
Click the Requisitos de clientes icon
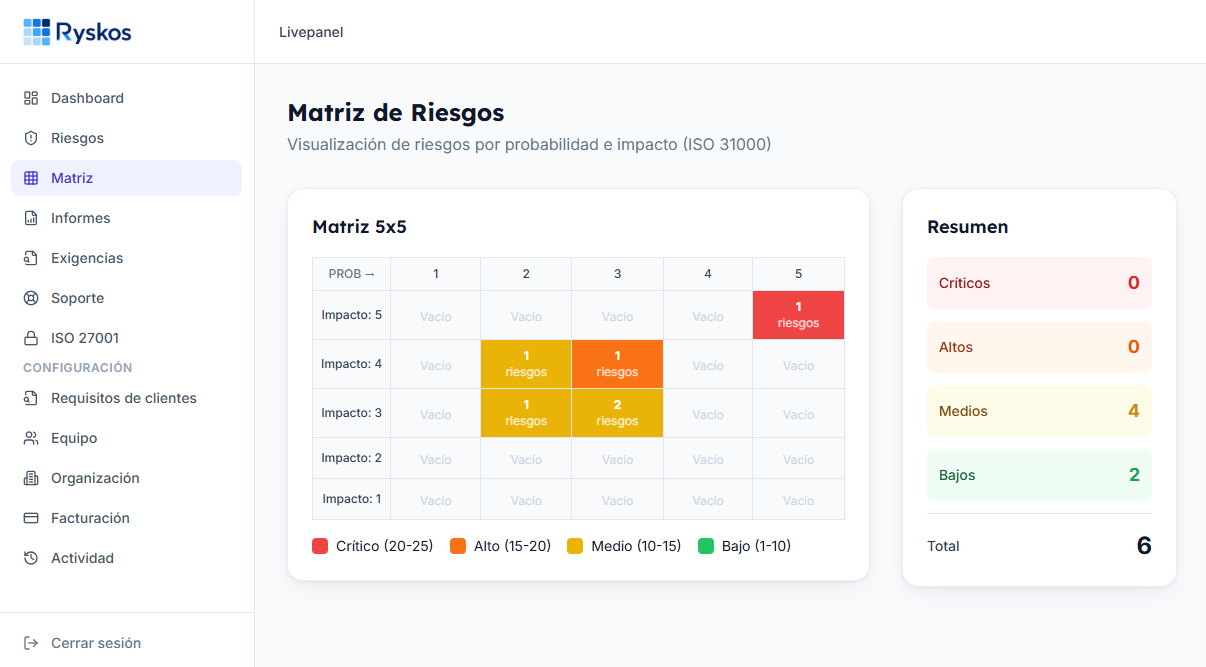pos(31,398)
